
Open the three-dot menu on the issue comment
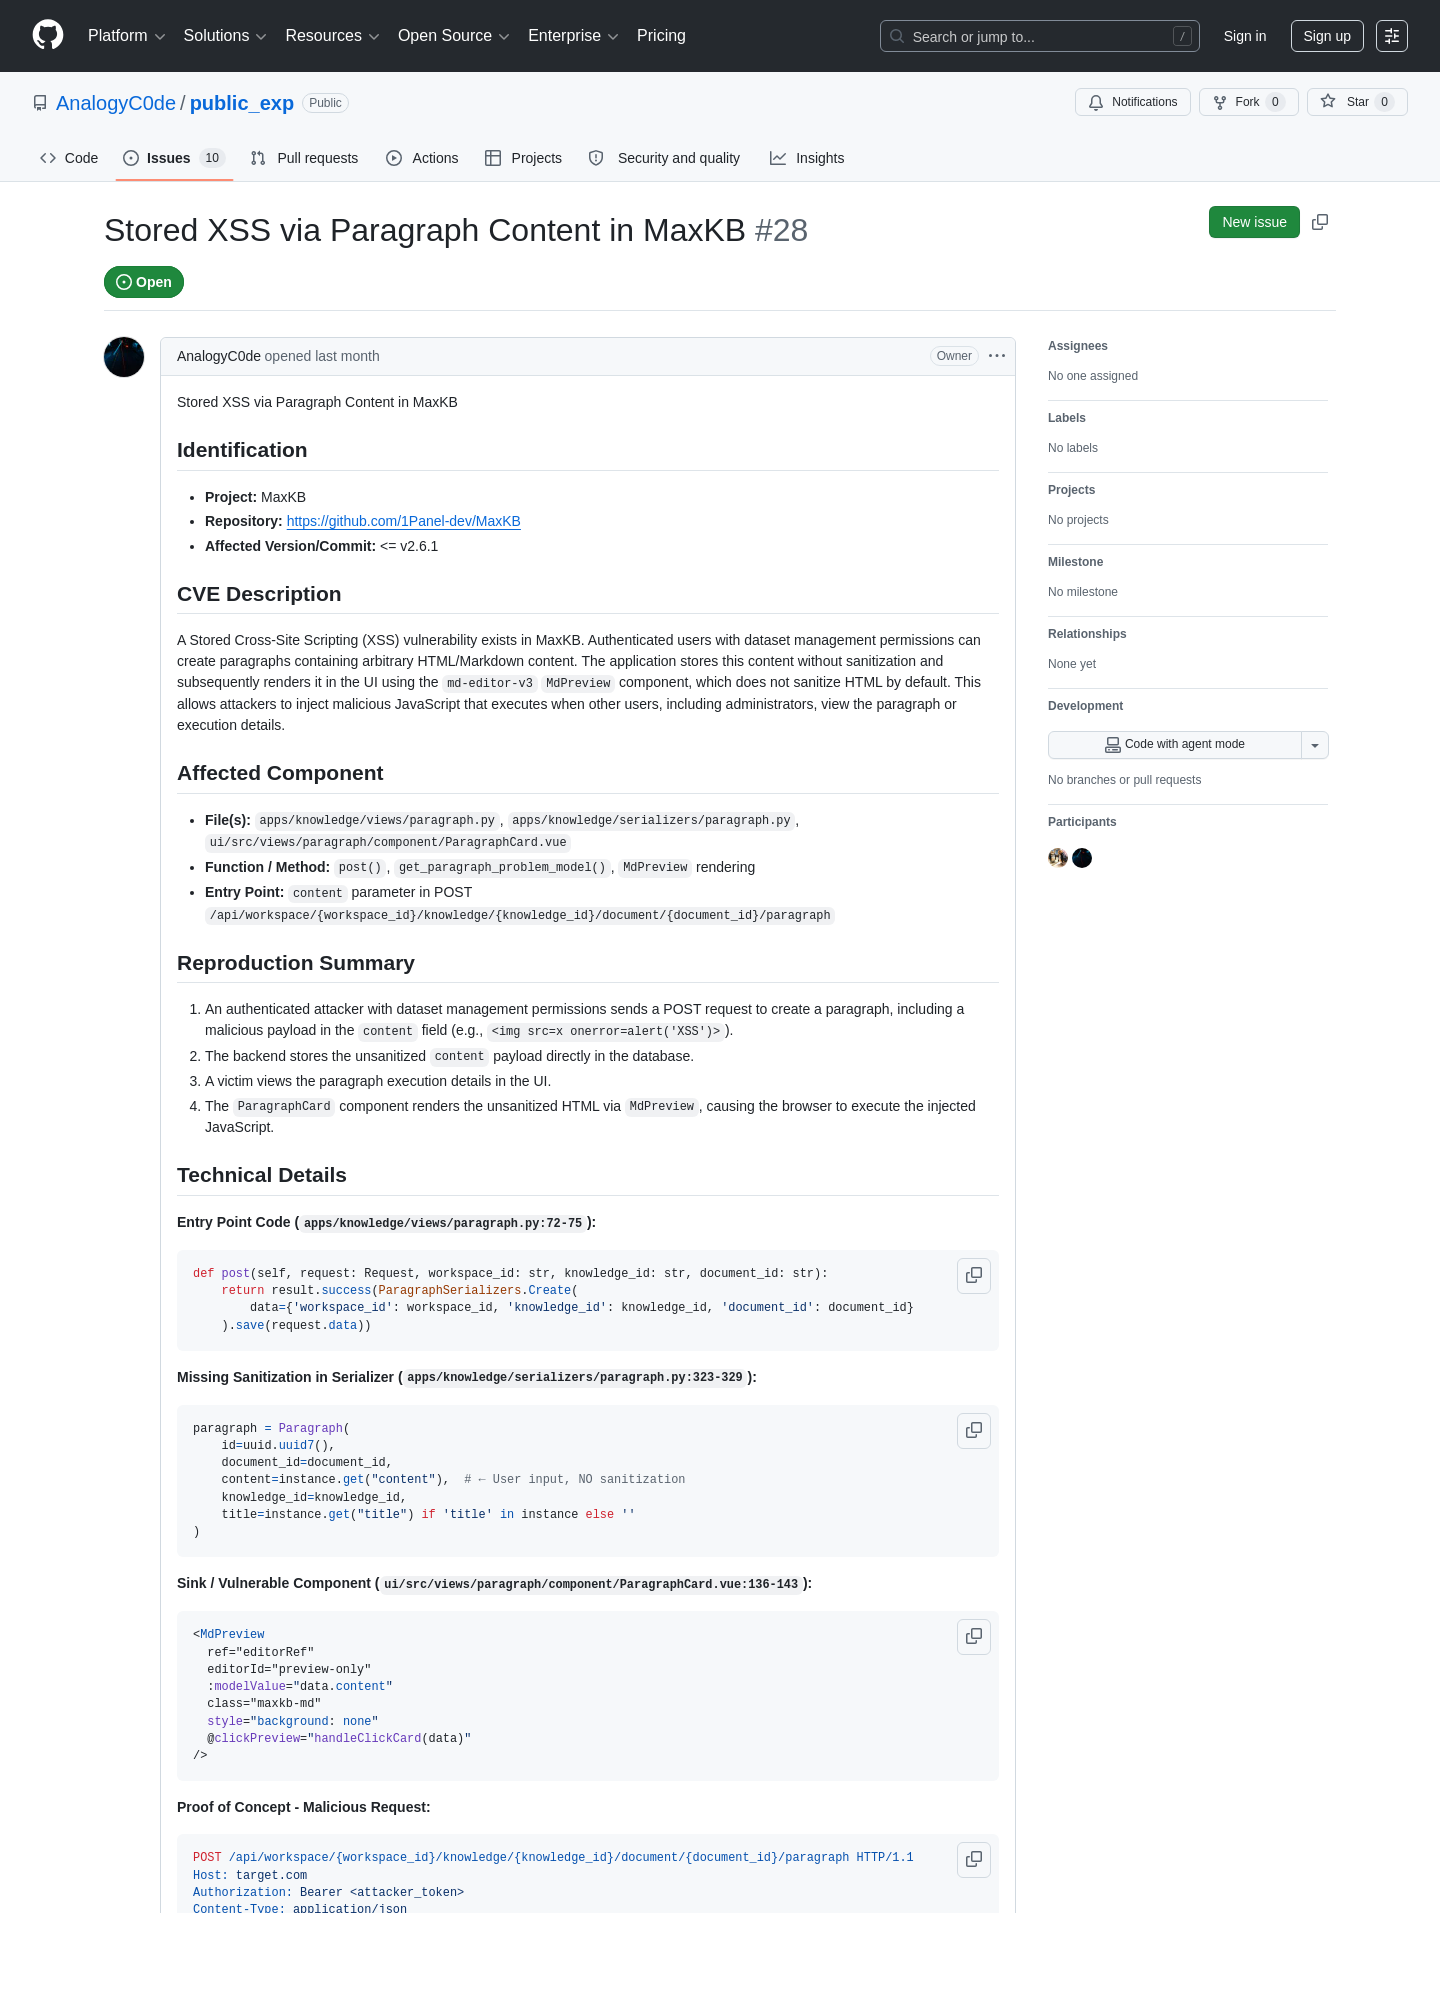pos(997,356)
